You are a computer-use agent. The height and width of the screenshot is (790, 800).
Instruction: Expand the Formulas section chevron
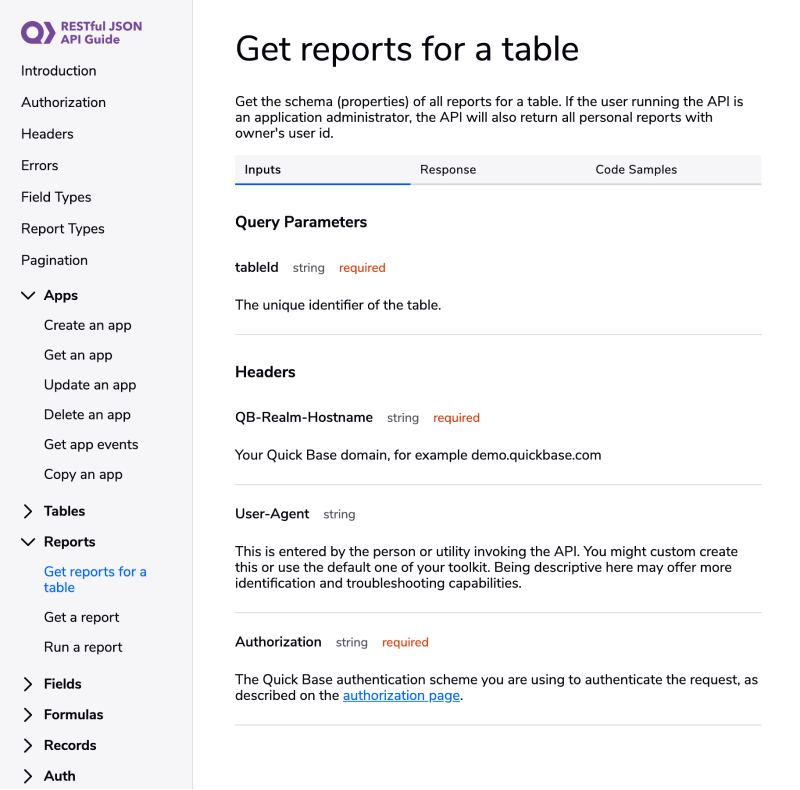[28, 715]
